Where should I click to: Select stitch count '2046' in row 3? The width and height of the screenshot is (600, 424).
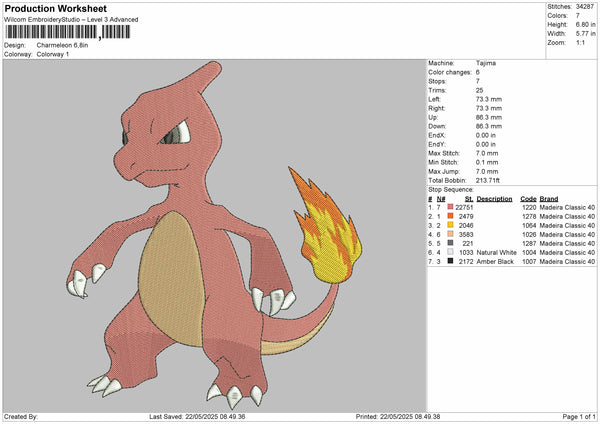pos(466,225)
